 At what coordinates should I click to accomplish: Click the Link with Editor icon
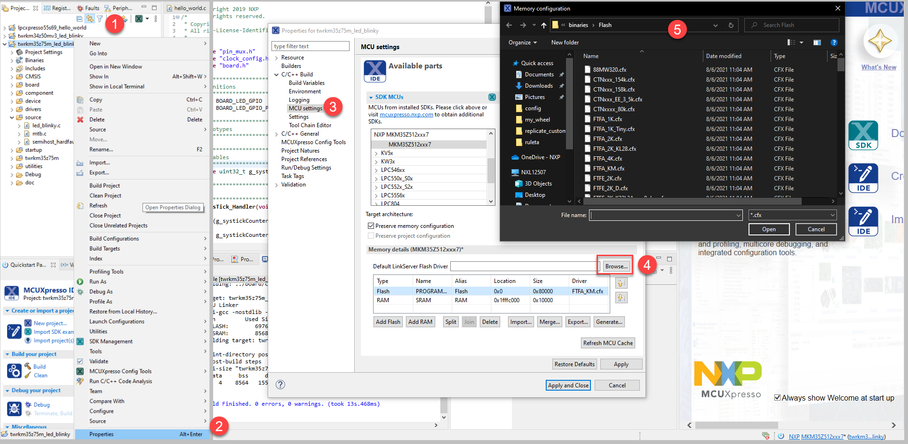pyautogui.click(x=90, y=19)
